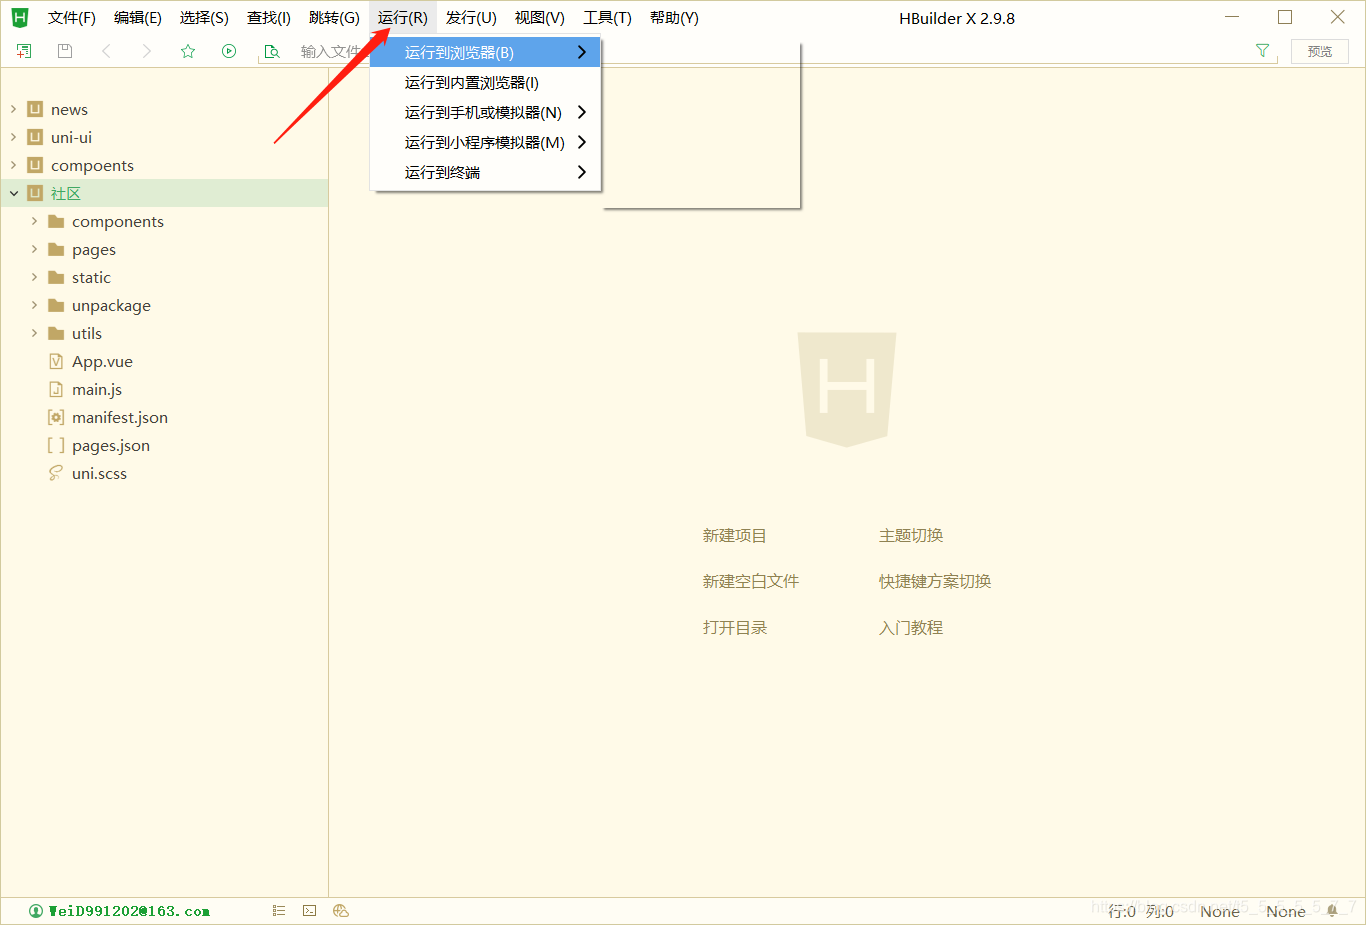The width and height of the screenshot is (1366, 925).
Task: Open the 跳转(G) menu
Action: pos(334,18)
